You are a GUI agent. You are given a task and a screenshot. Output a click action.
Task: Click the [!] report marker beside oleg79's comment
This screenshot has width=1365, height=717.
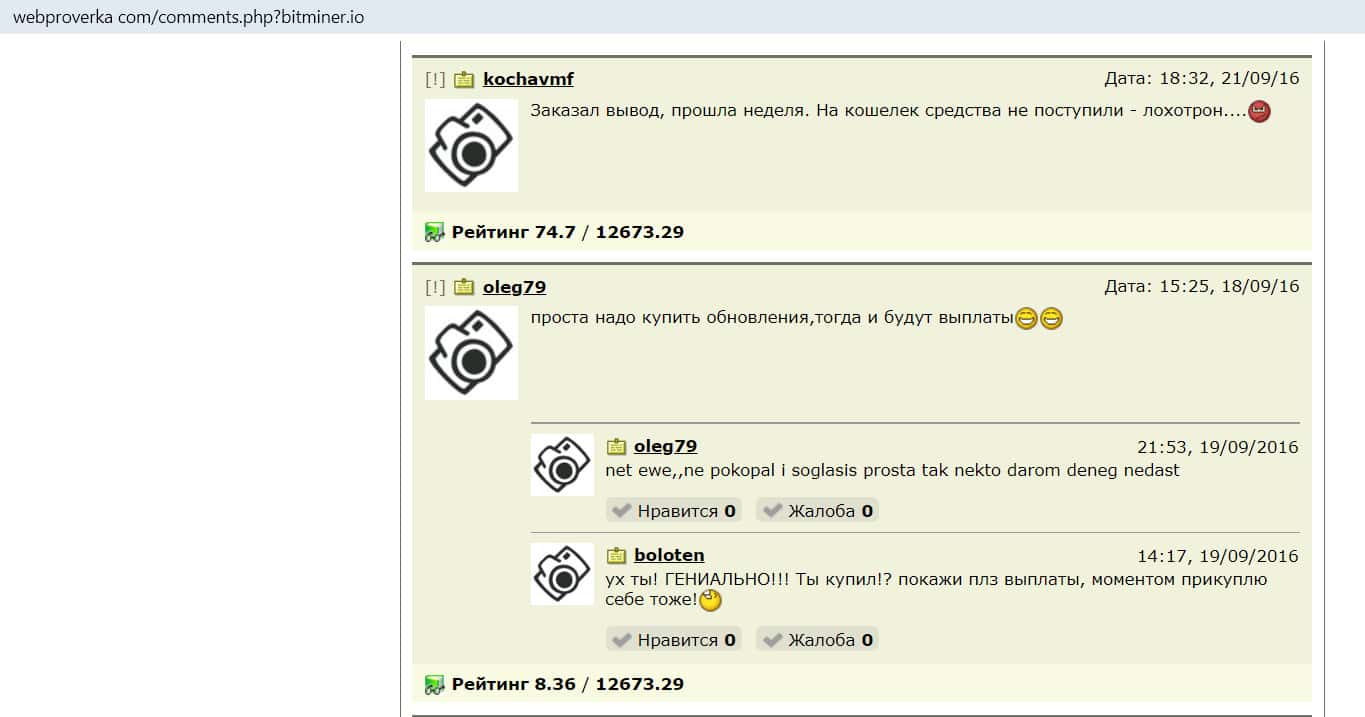(435, 287)
